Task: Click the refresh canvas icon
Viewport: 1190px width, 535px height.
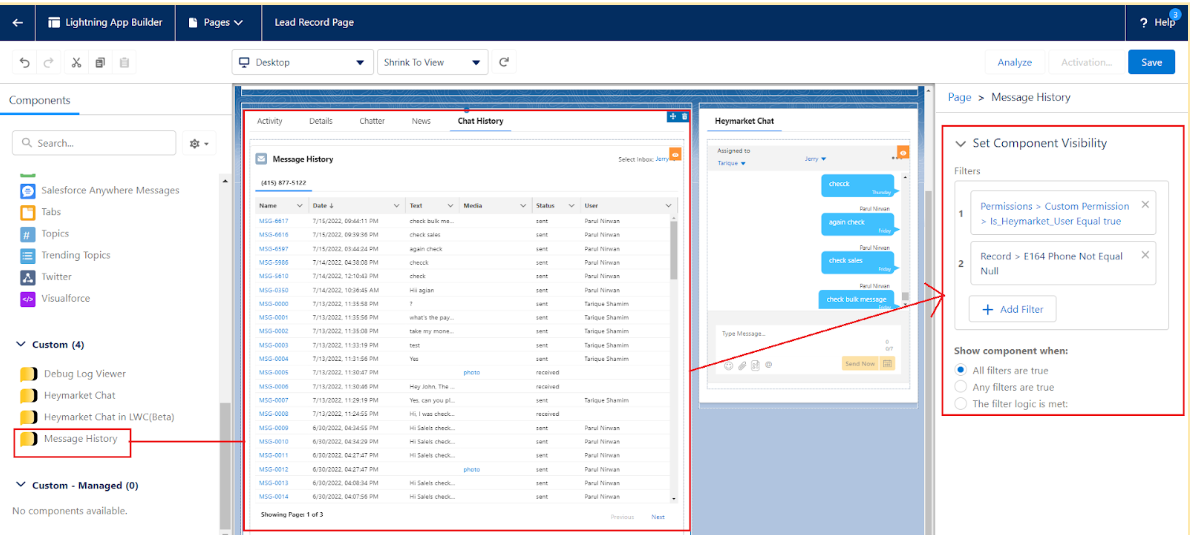Action: [x=504, y=62]
